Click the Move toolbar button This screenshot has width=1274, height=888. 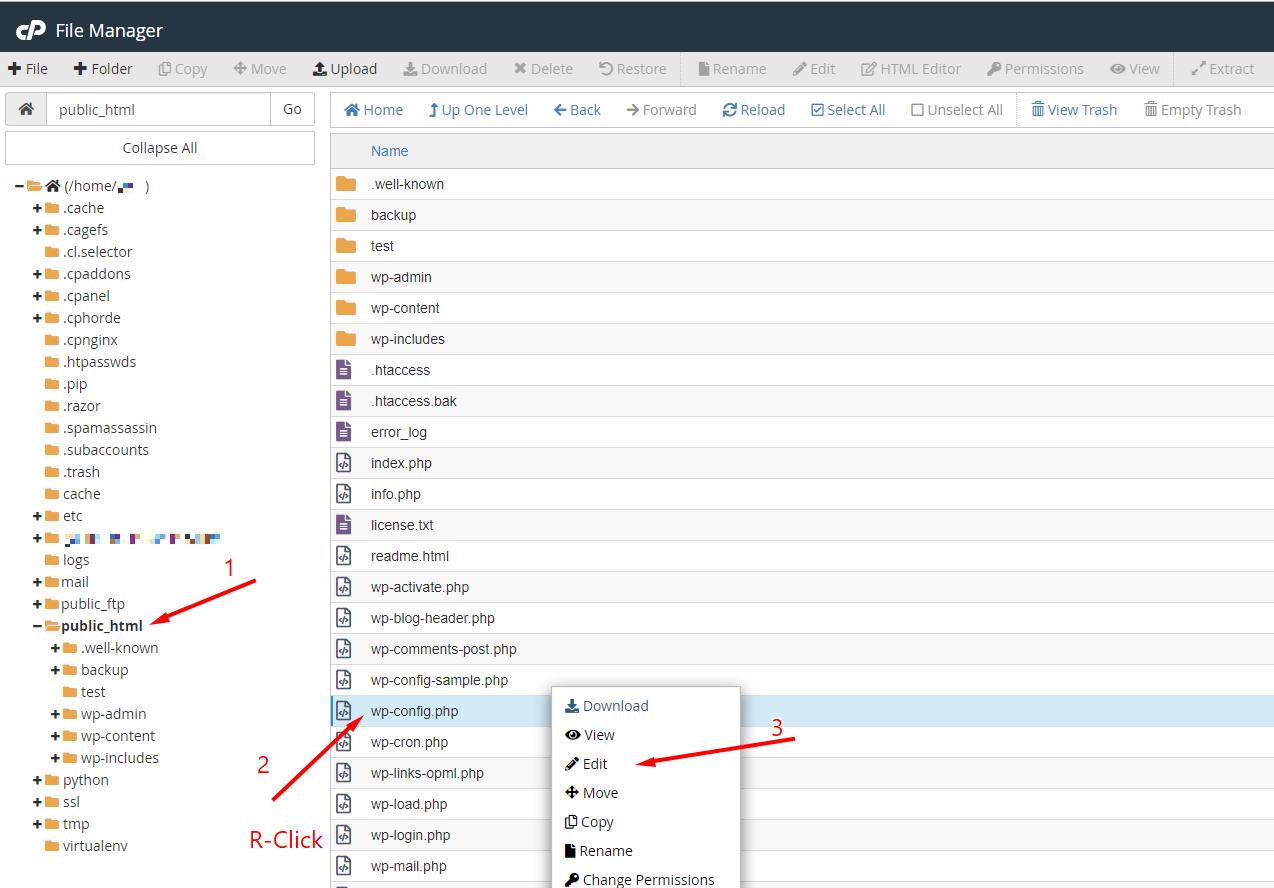(x=260, y=69)
